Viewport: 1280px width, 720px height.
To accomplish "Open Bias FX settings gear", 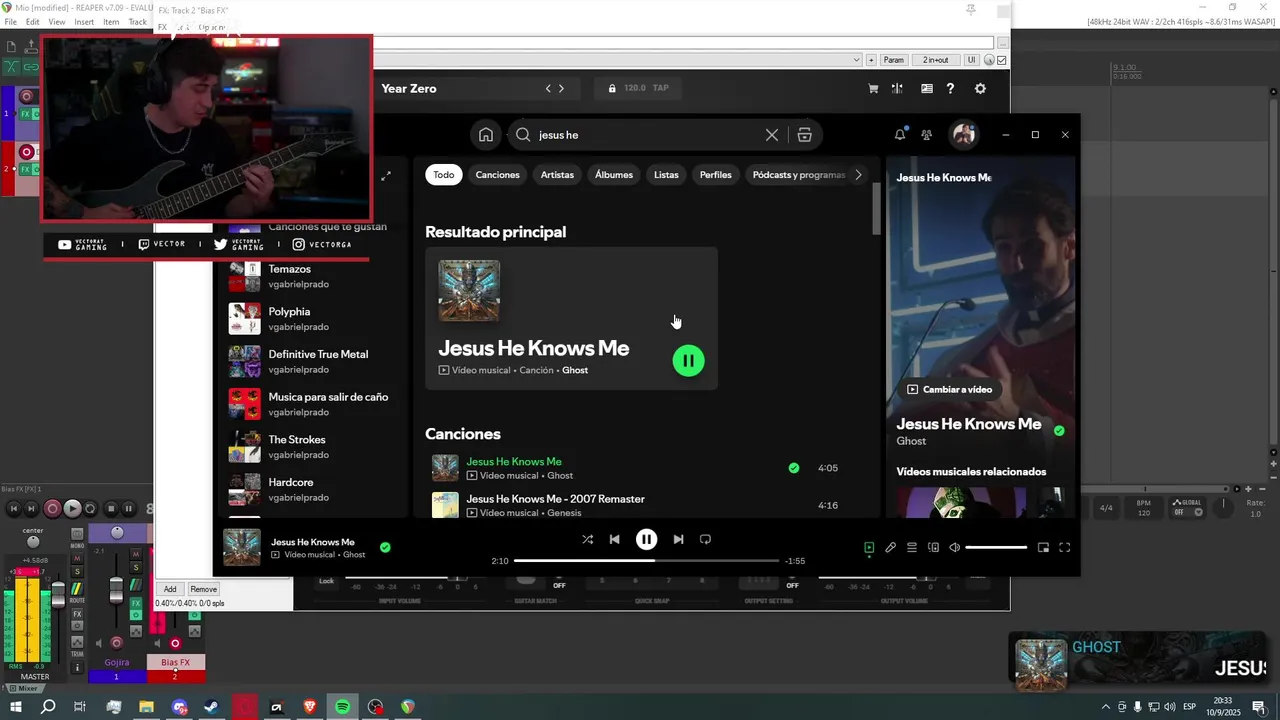I will 980,88.
